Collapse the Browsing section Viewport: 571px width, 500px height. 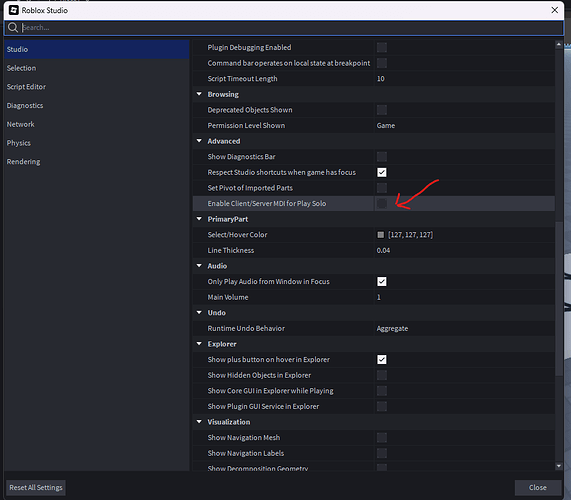[199, 94]
